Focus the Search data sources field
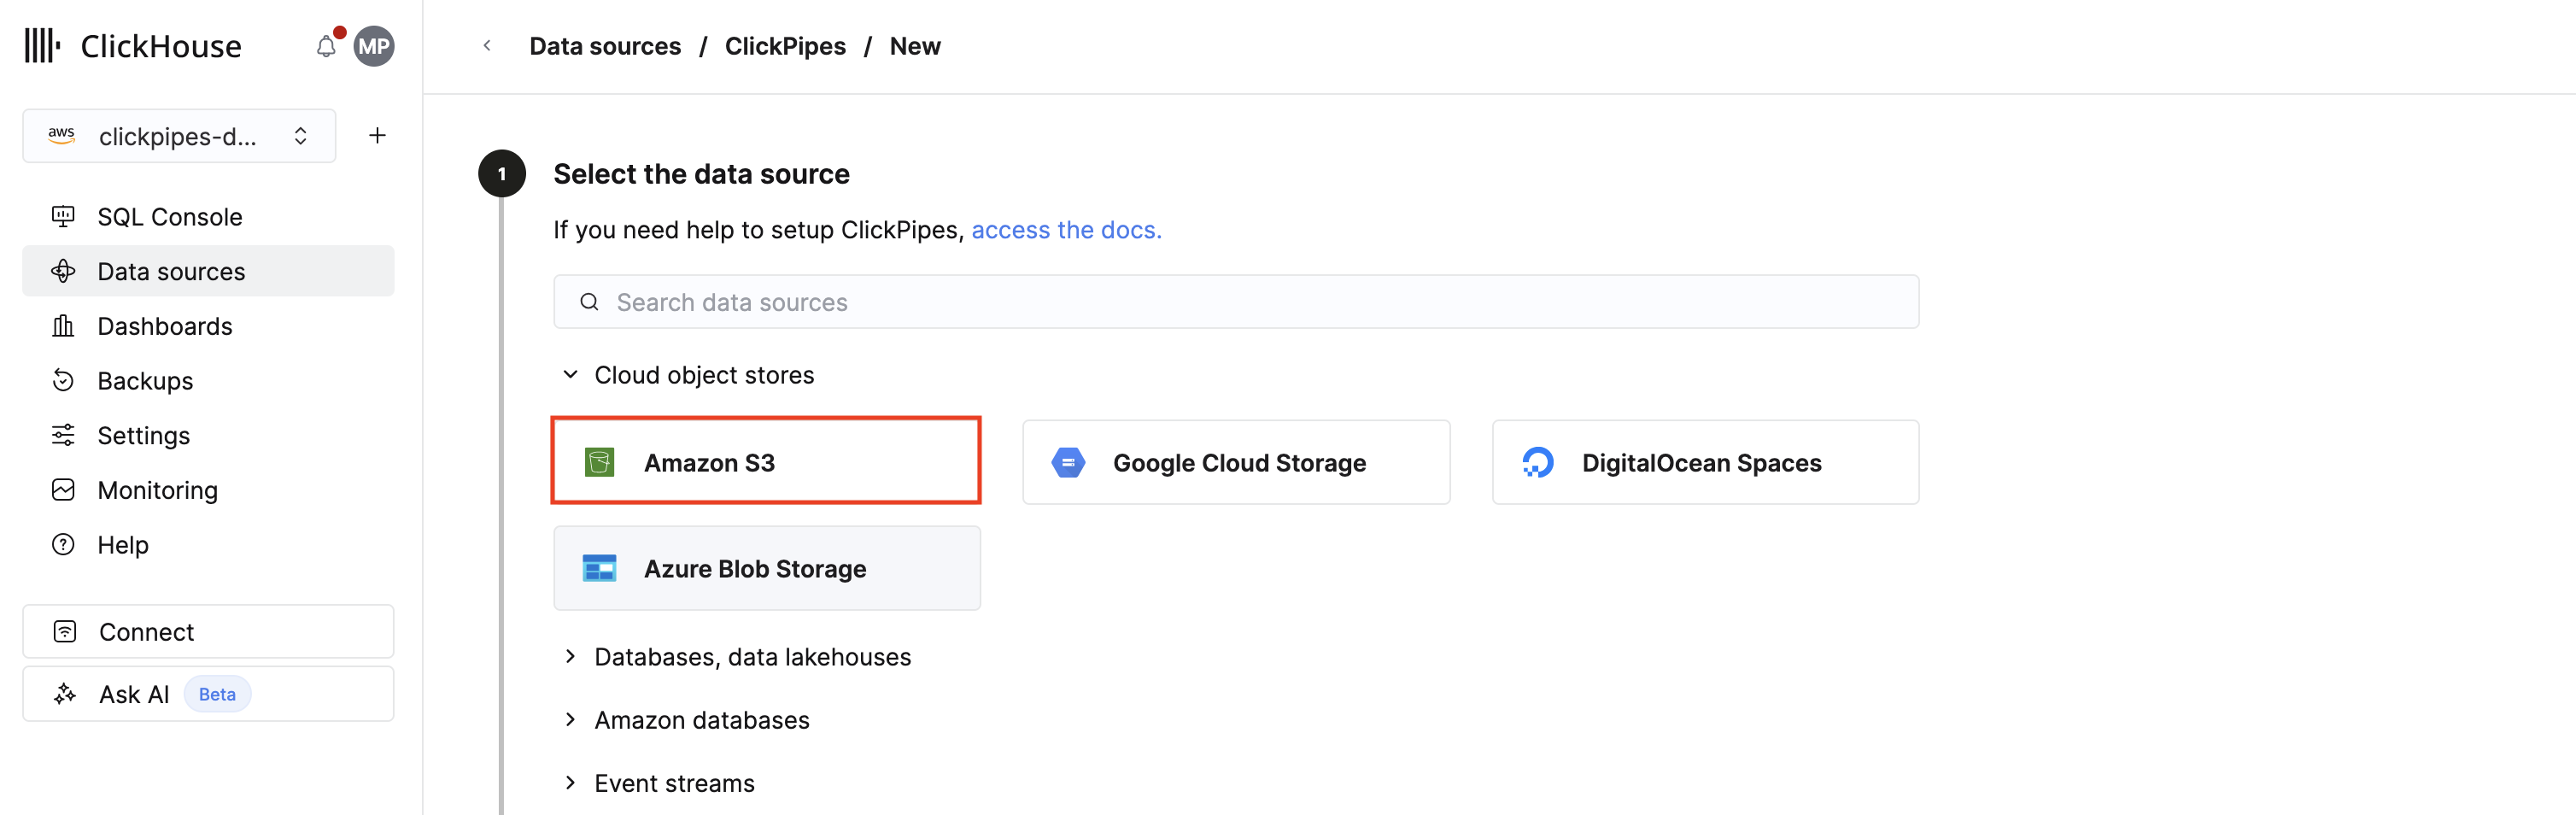The width and height of the screenshot is (2576, 815). click(1235, 302)
